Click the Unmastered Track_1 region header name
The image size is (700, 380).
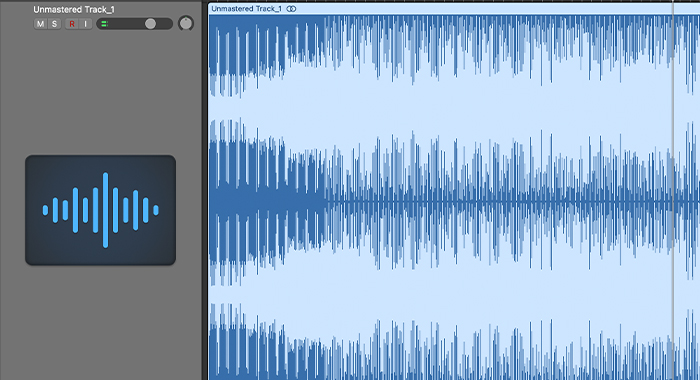[x=246, y=8]
